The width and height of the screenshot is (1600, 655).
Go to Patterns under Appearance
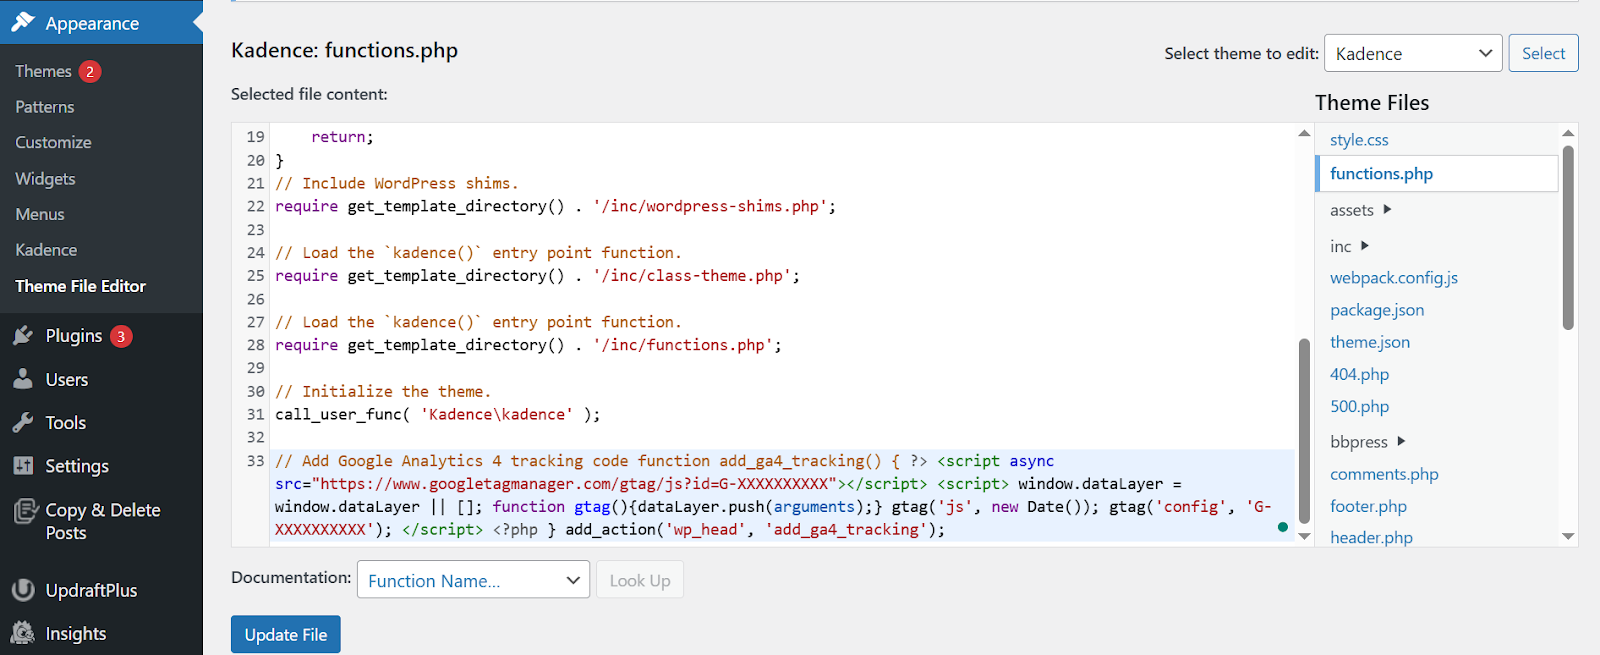click(x=45, y=107)
